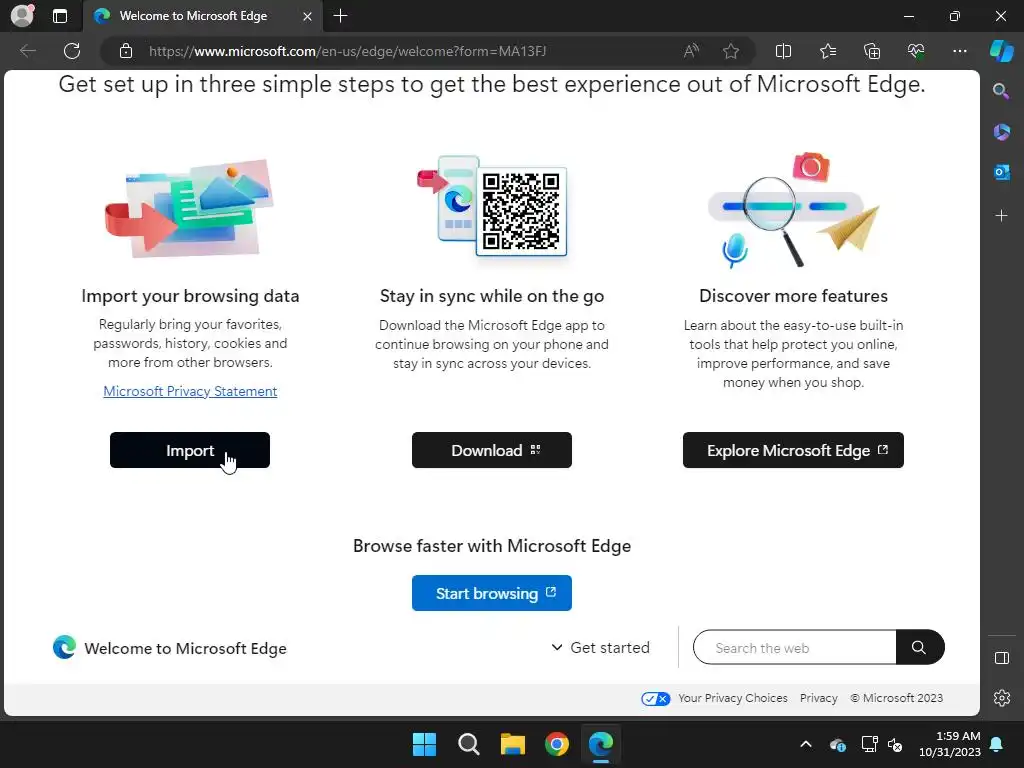Click Microsoft Edge taskbar icon
This screenshot has height=768, width=1024.
pyautogui.click(x=601, y=744)
